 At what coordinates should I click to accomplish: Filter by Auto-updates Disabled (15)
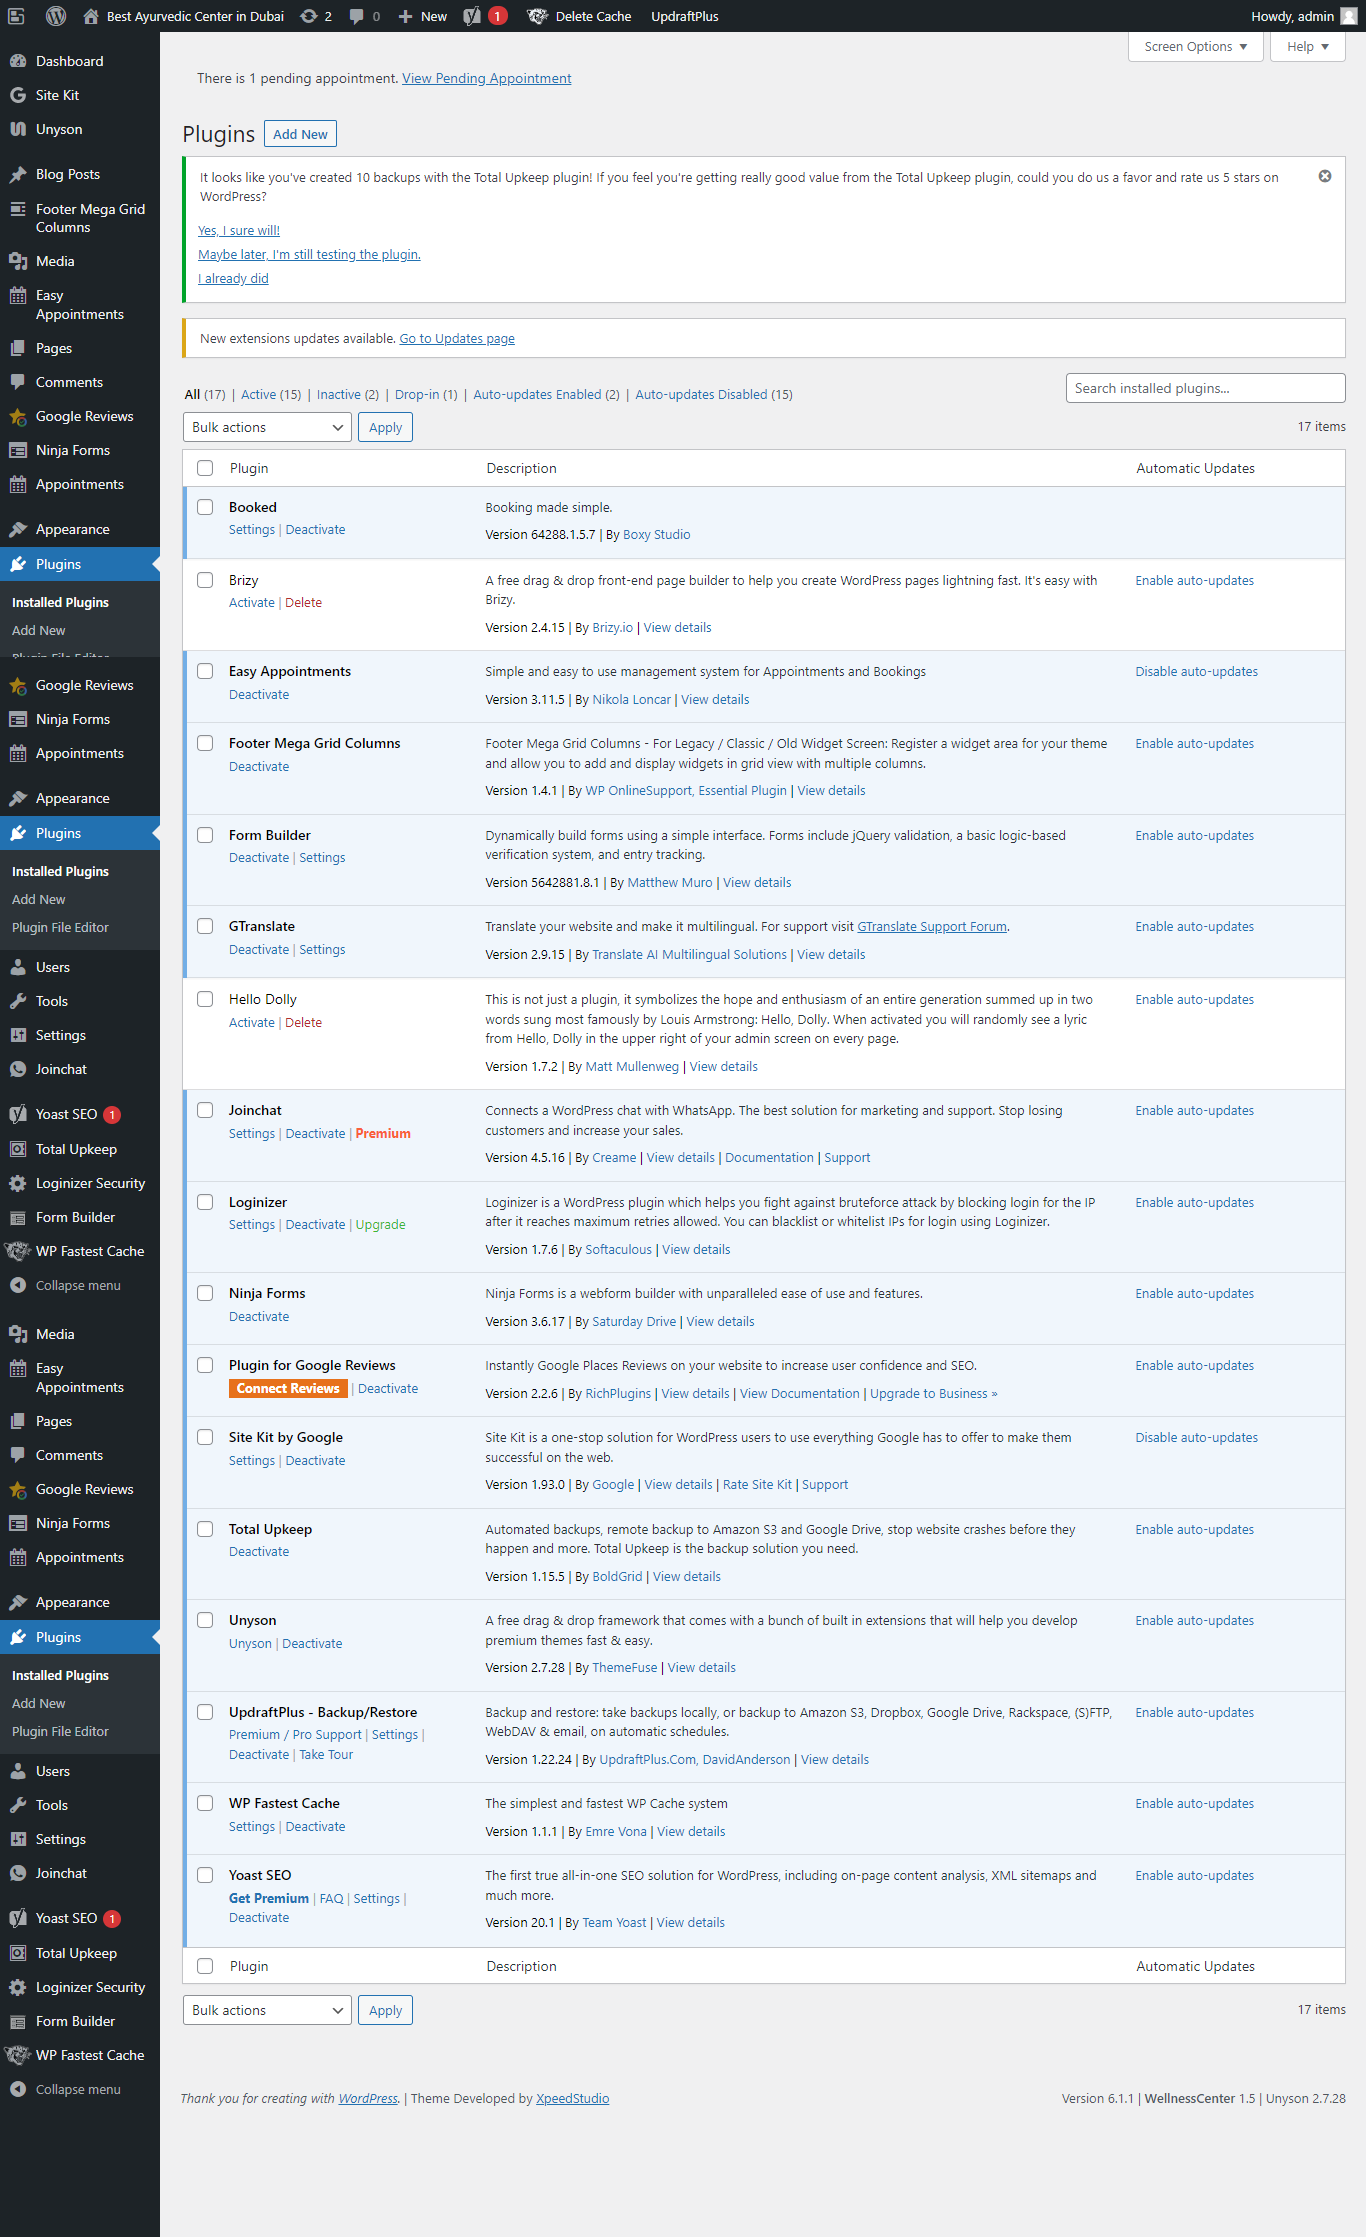(714, 395)
